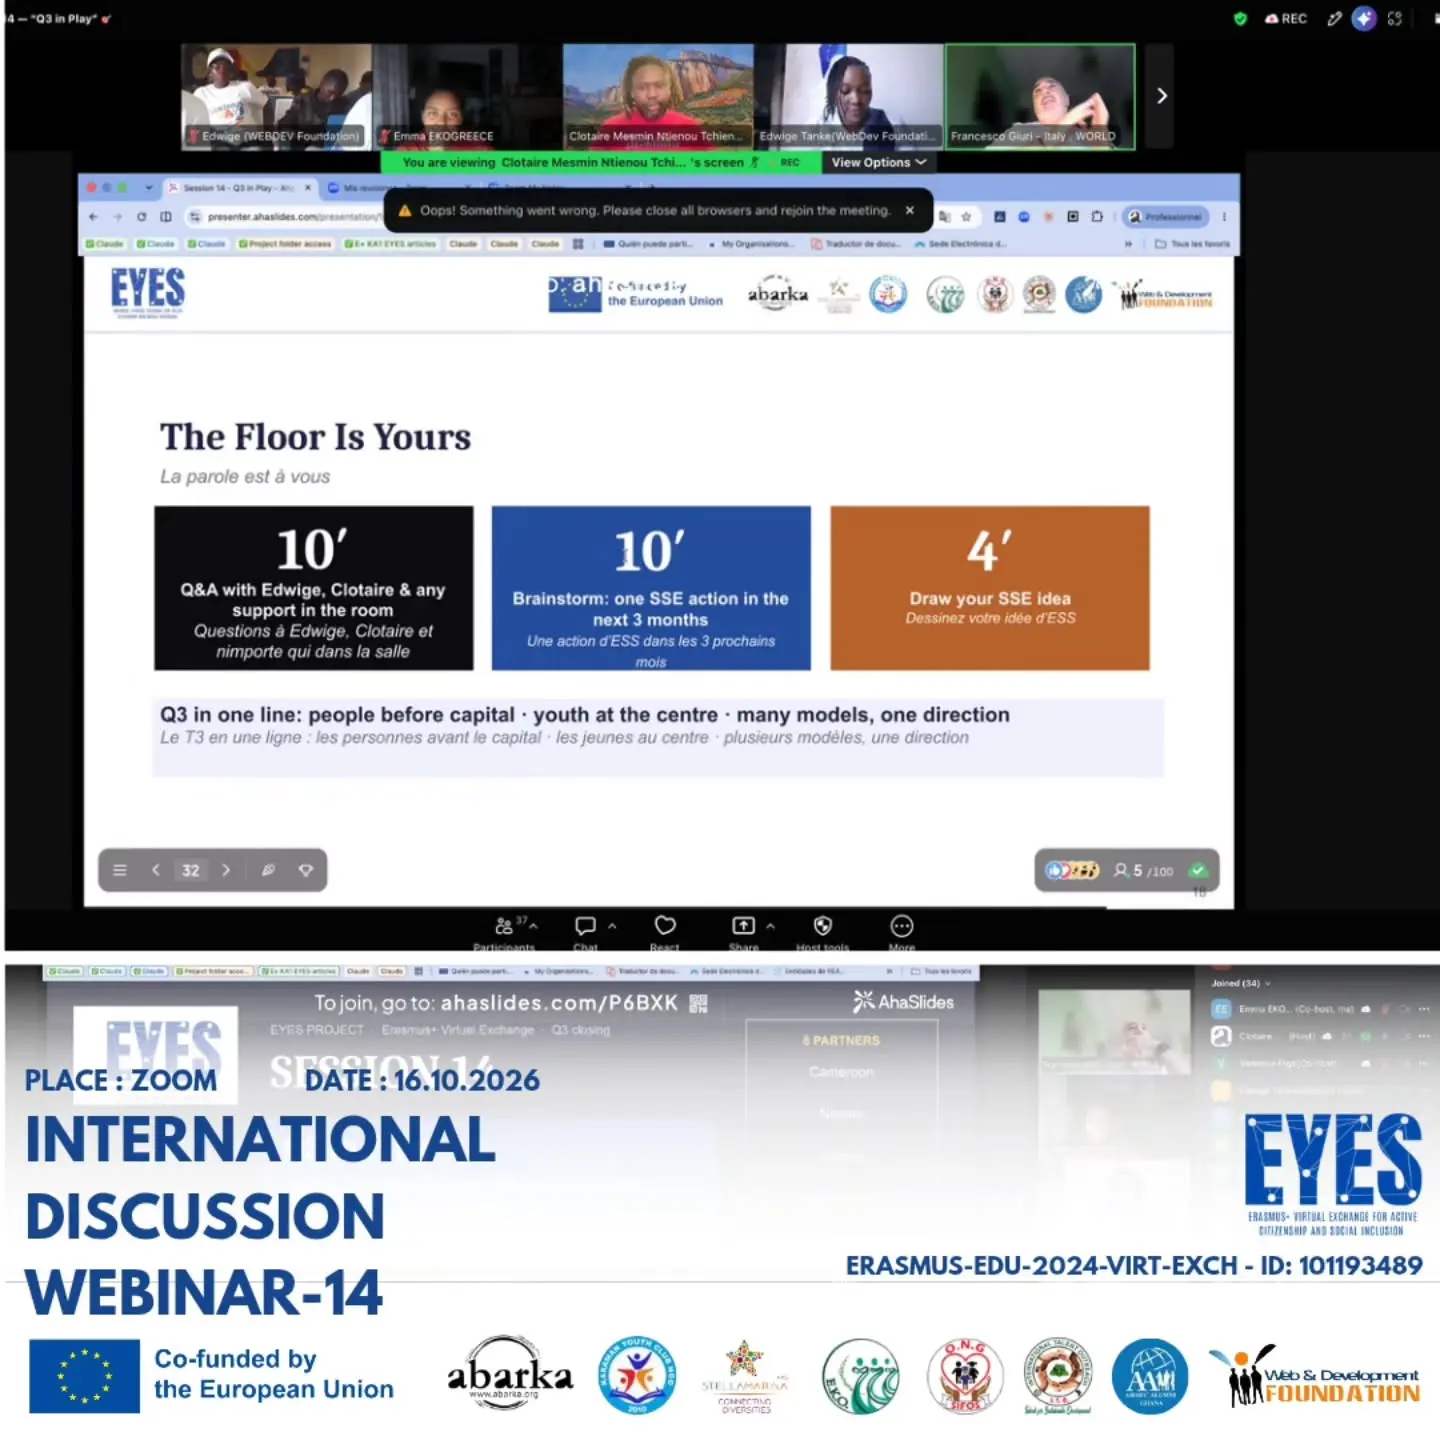1440x1440 pixels.
Task: Open the My Organisations bookmark
Action: click(x=752, y=243)
